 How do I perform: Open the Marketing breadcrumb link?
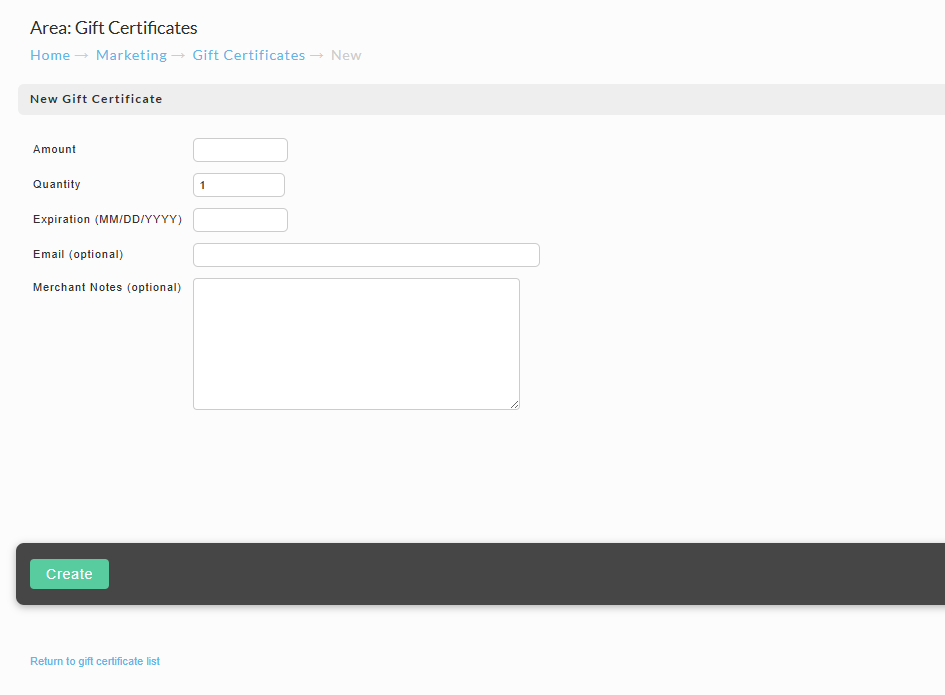[131, 55]
